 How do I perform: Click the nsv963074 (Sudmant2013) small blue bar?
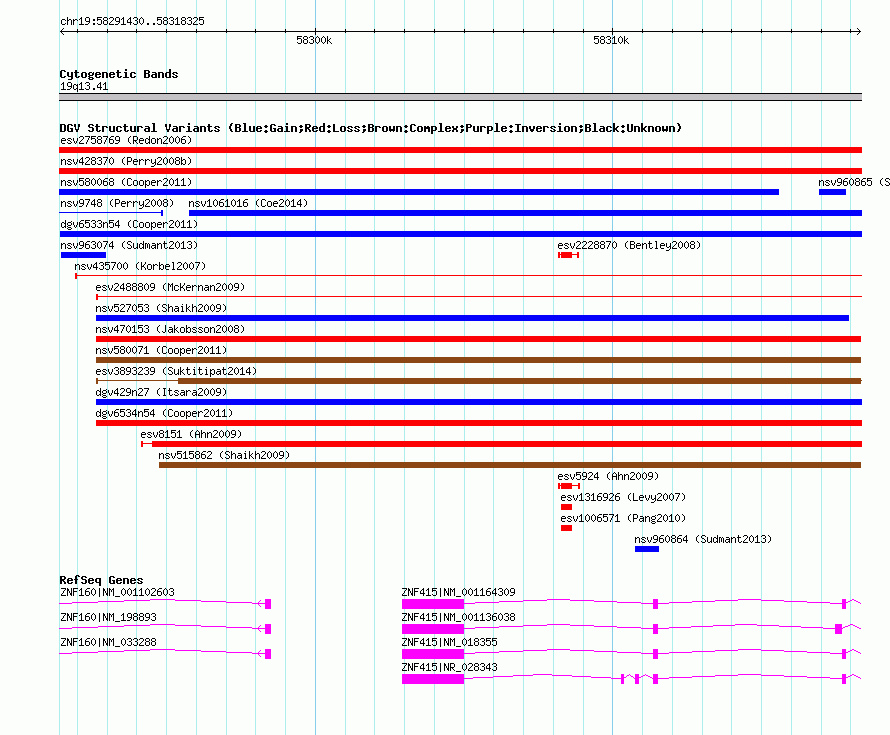point(83,255)
